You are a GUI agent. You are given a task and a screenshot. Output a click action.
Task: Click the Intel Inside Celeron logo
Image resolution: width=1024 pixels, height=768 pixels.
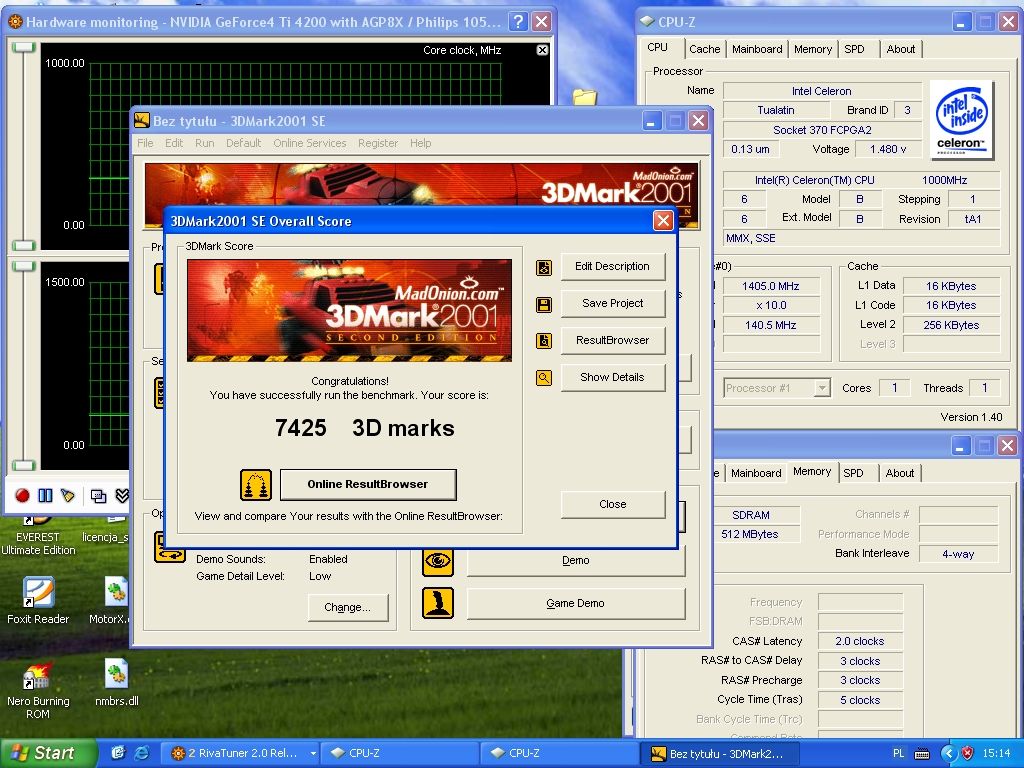[x=961, y=120]
